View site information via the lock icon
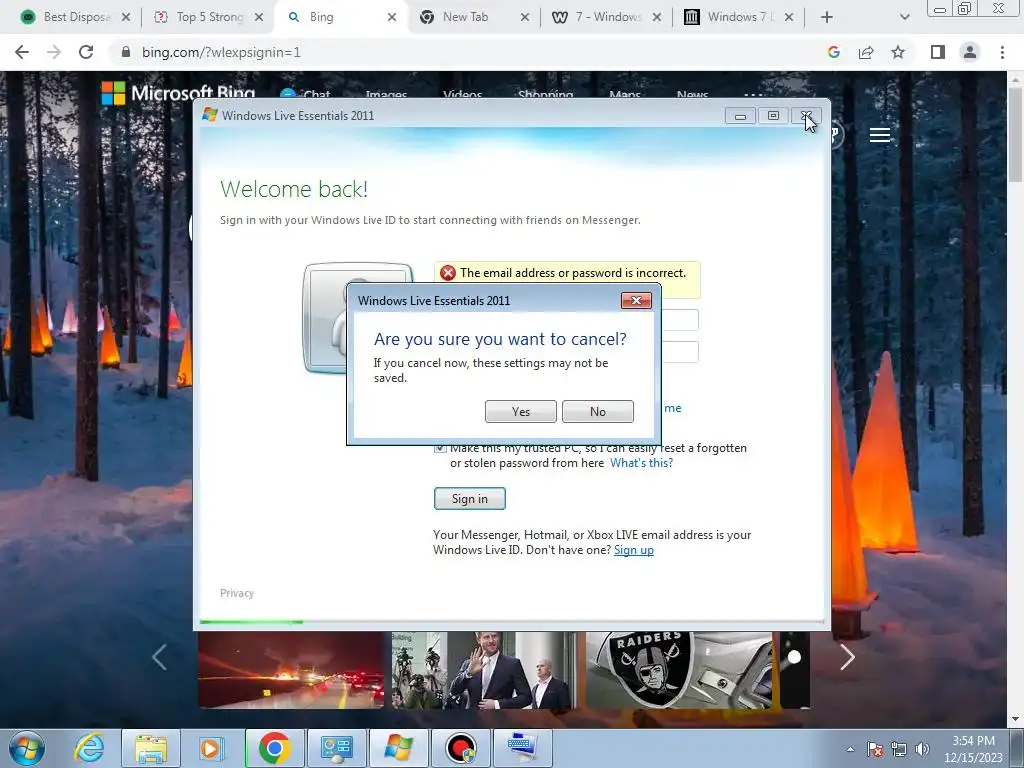The height and width of the screenshot is (768, 1024). [x=126, y=52]
